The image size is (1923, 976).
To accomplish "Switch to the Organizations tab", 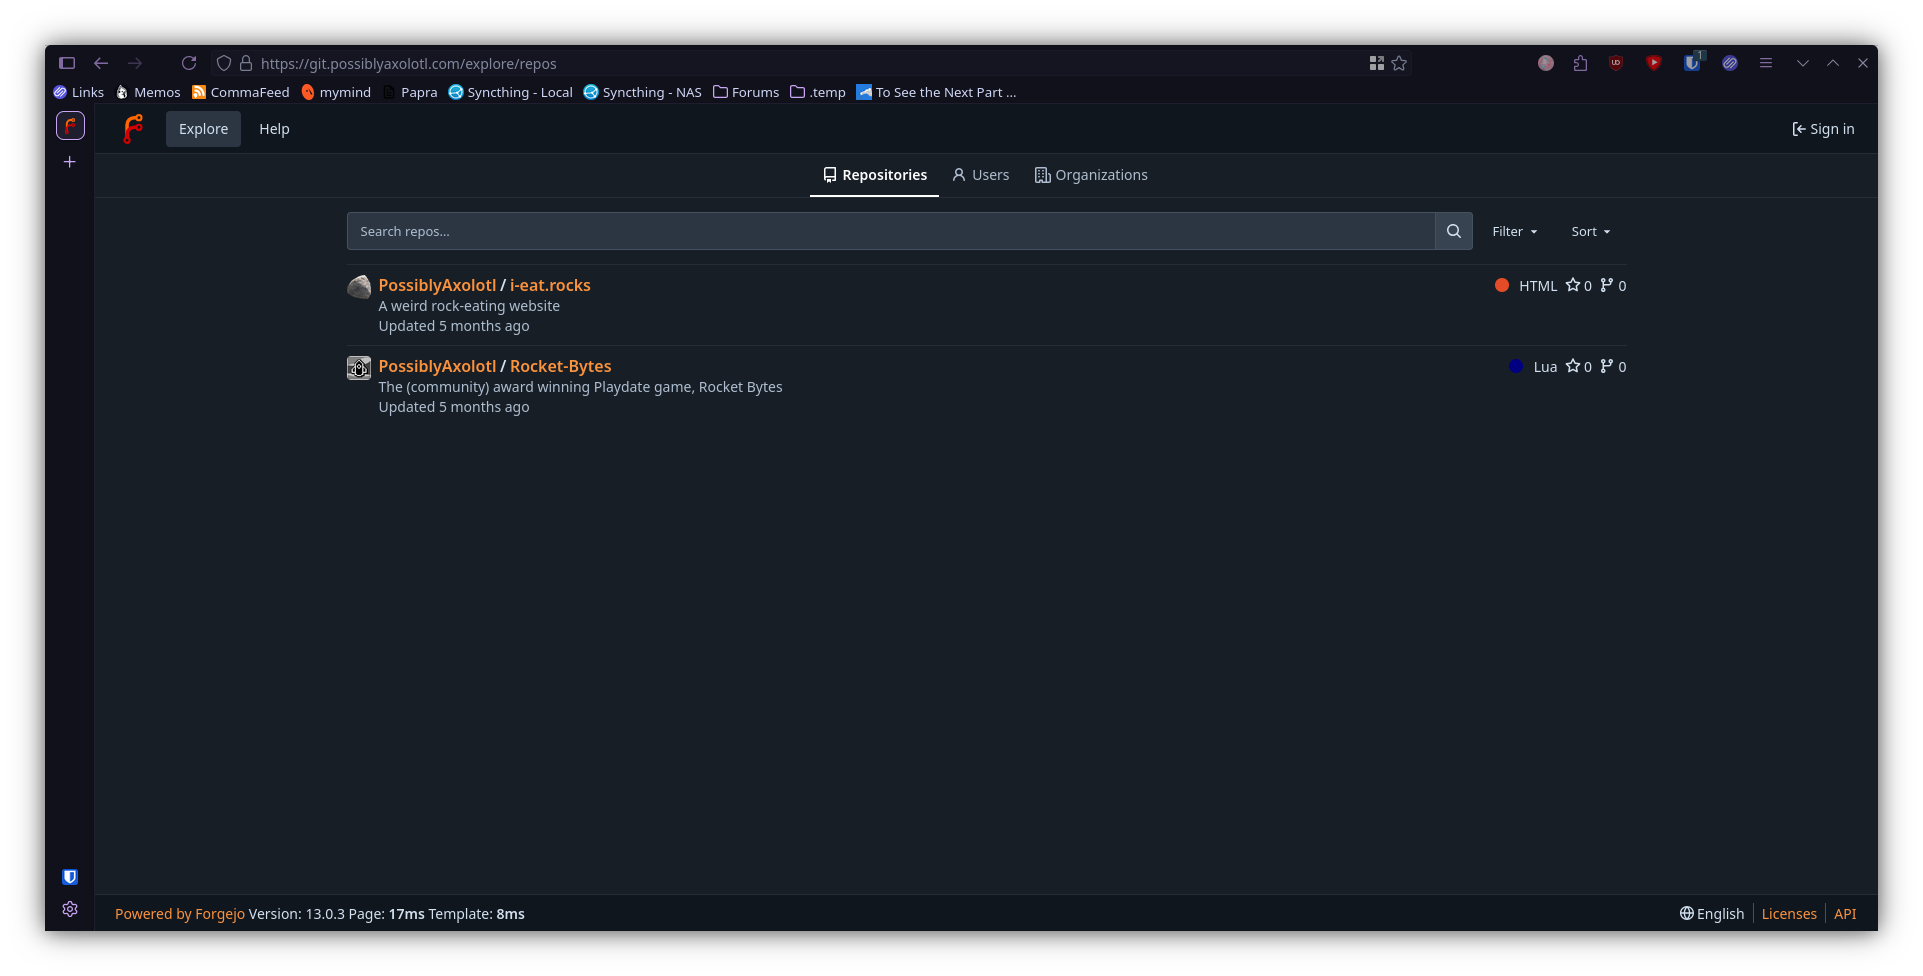I will [x=1091, y=175].
